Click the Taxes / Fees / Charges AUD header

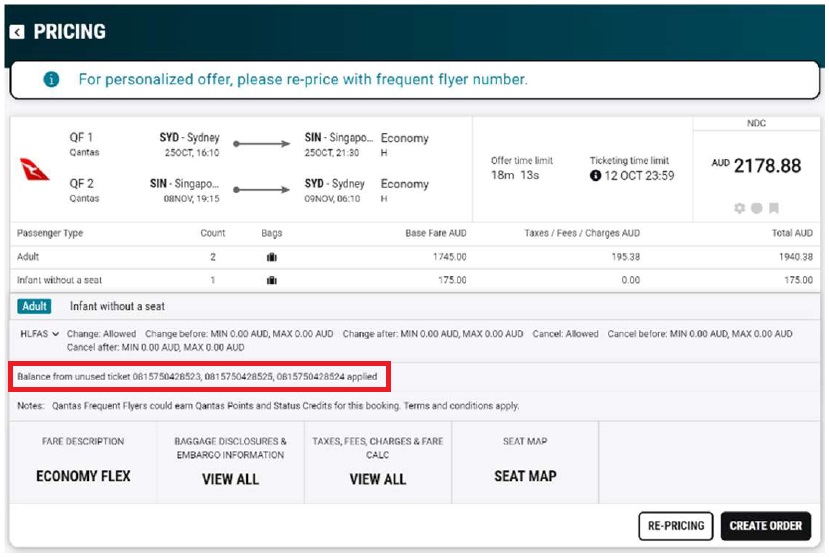point(582,233)
